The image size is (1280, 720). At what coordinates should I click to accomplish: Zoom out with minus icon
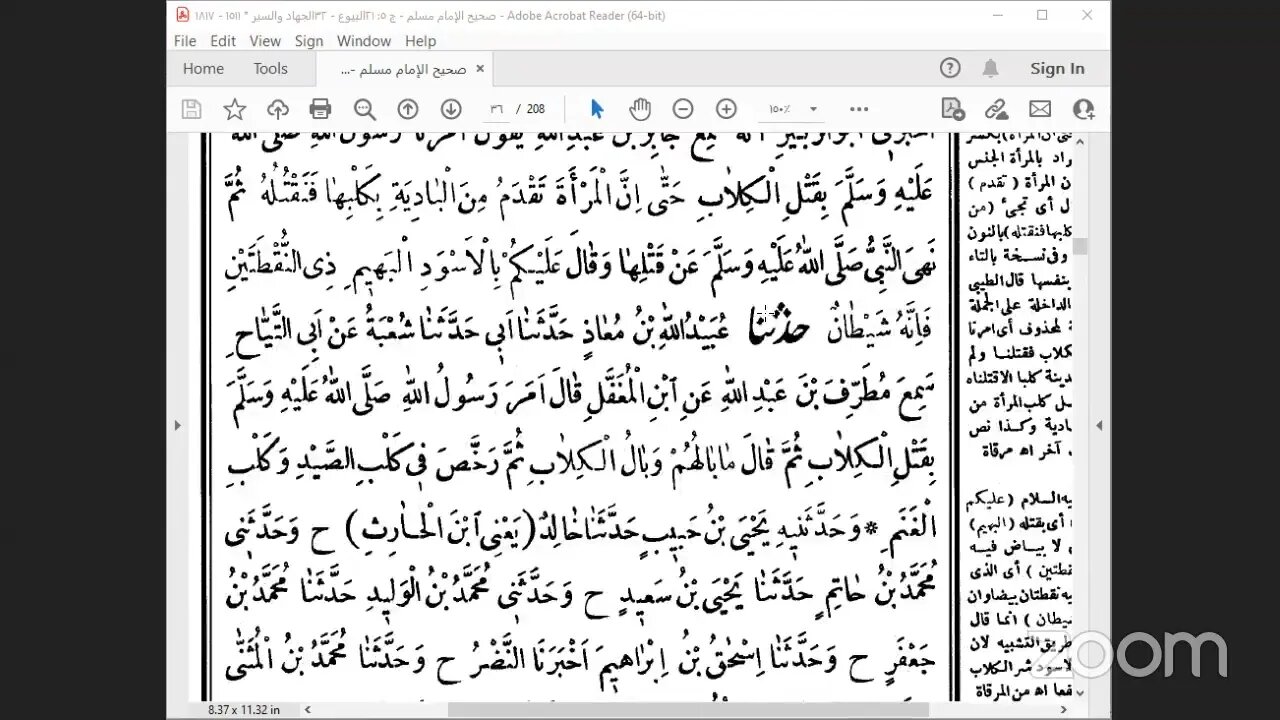pyautogui.click(x=683, y=109)
